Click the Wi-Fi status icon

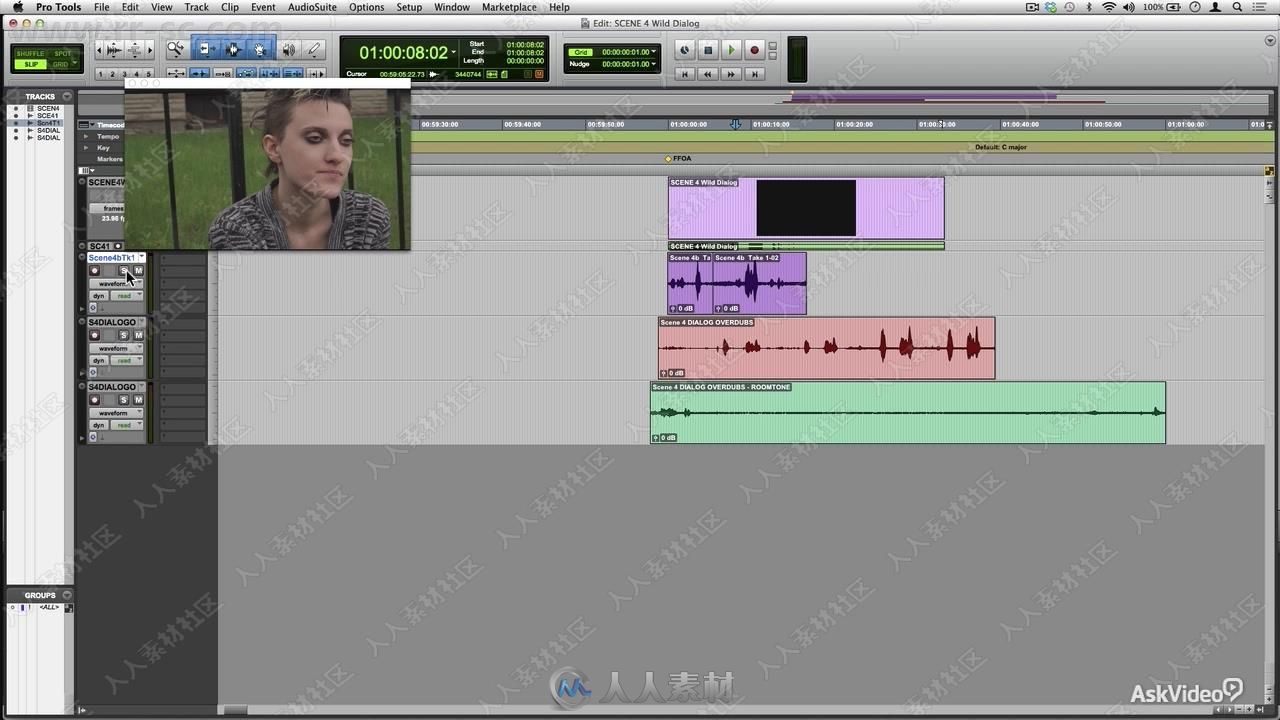1108,7
